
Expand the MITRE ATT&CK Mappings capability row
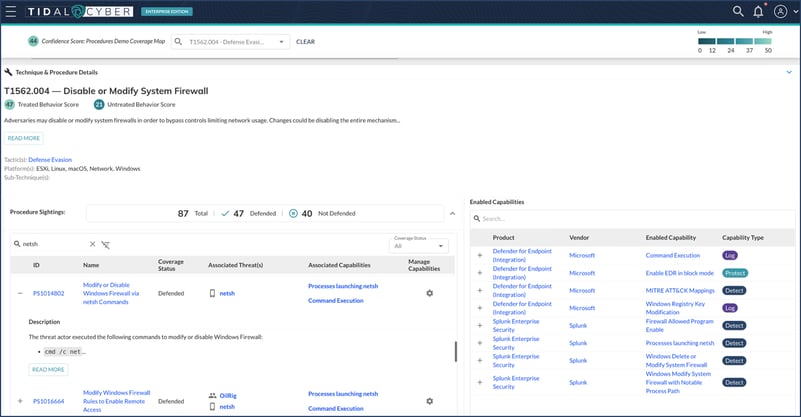tap(480, 290)
